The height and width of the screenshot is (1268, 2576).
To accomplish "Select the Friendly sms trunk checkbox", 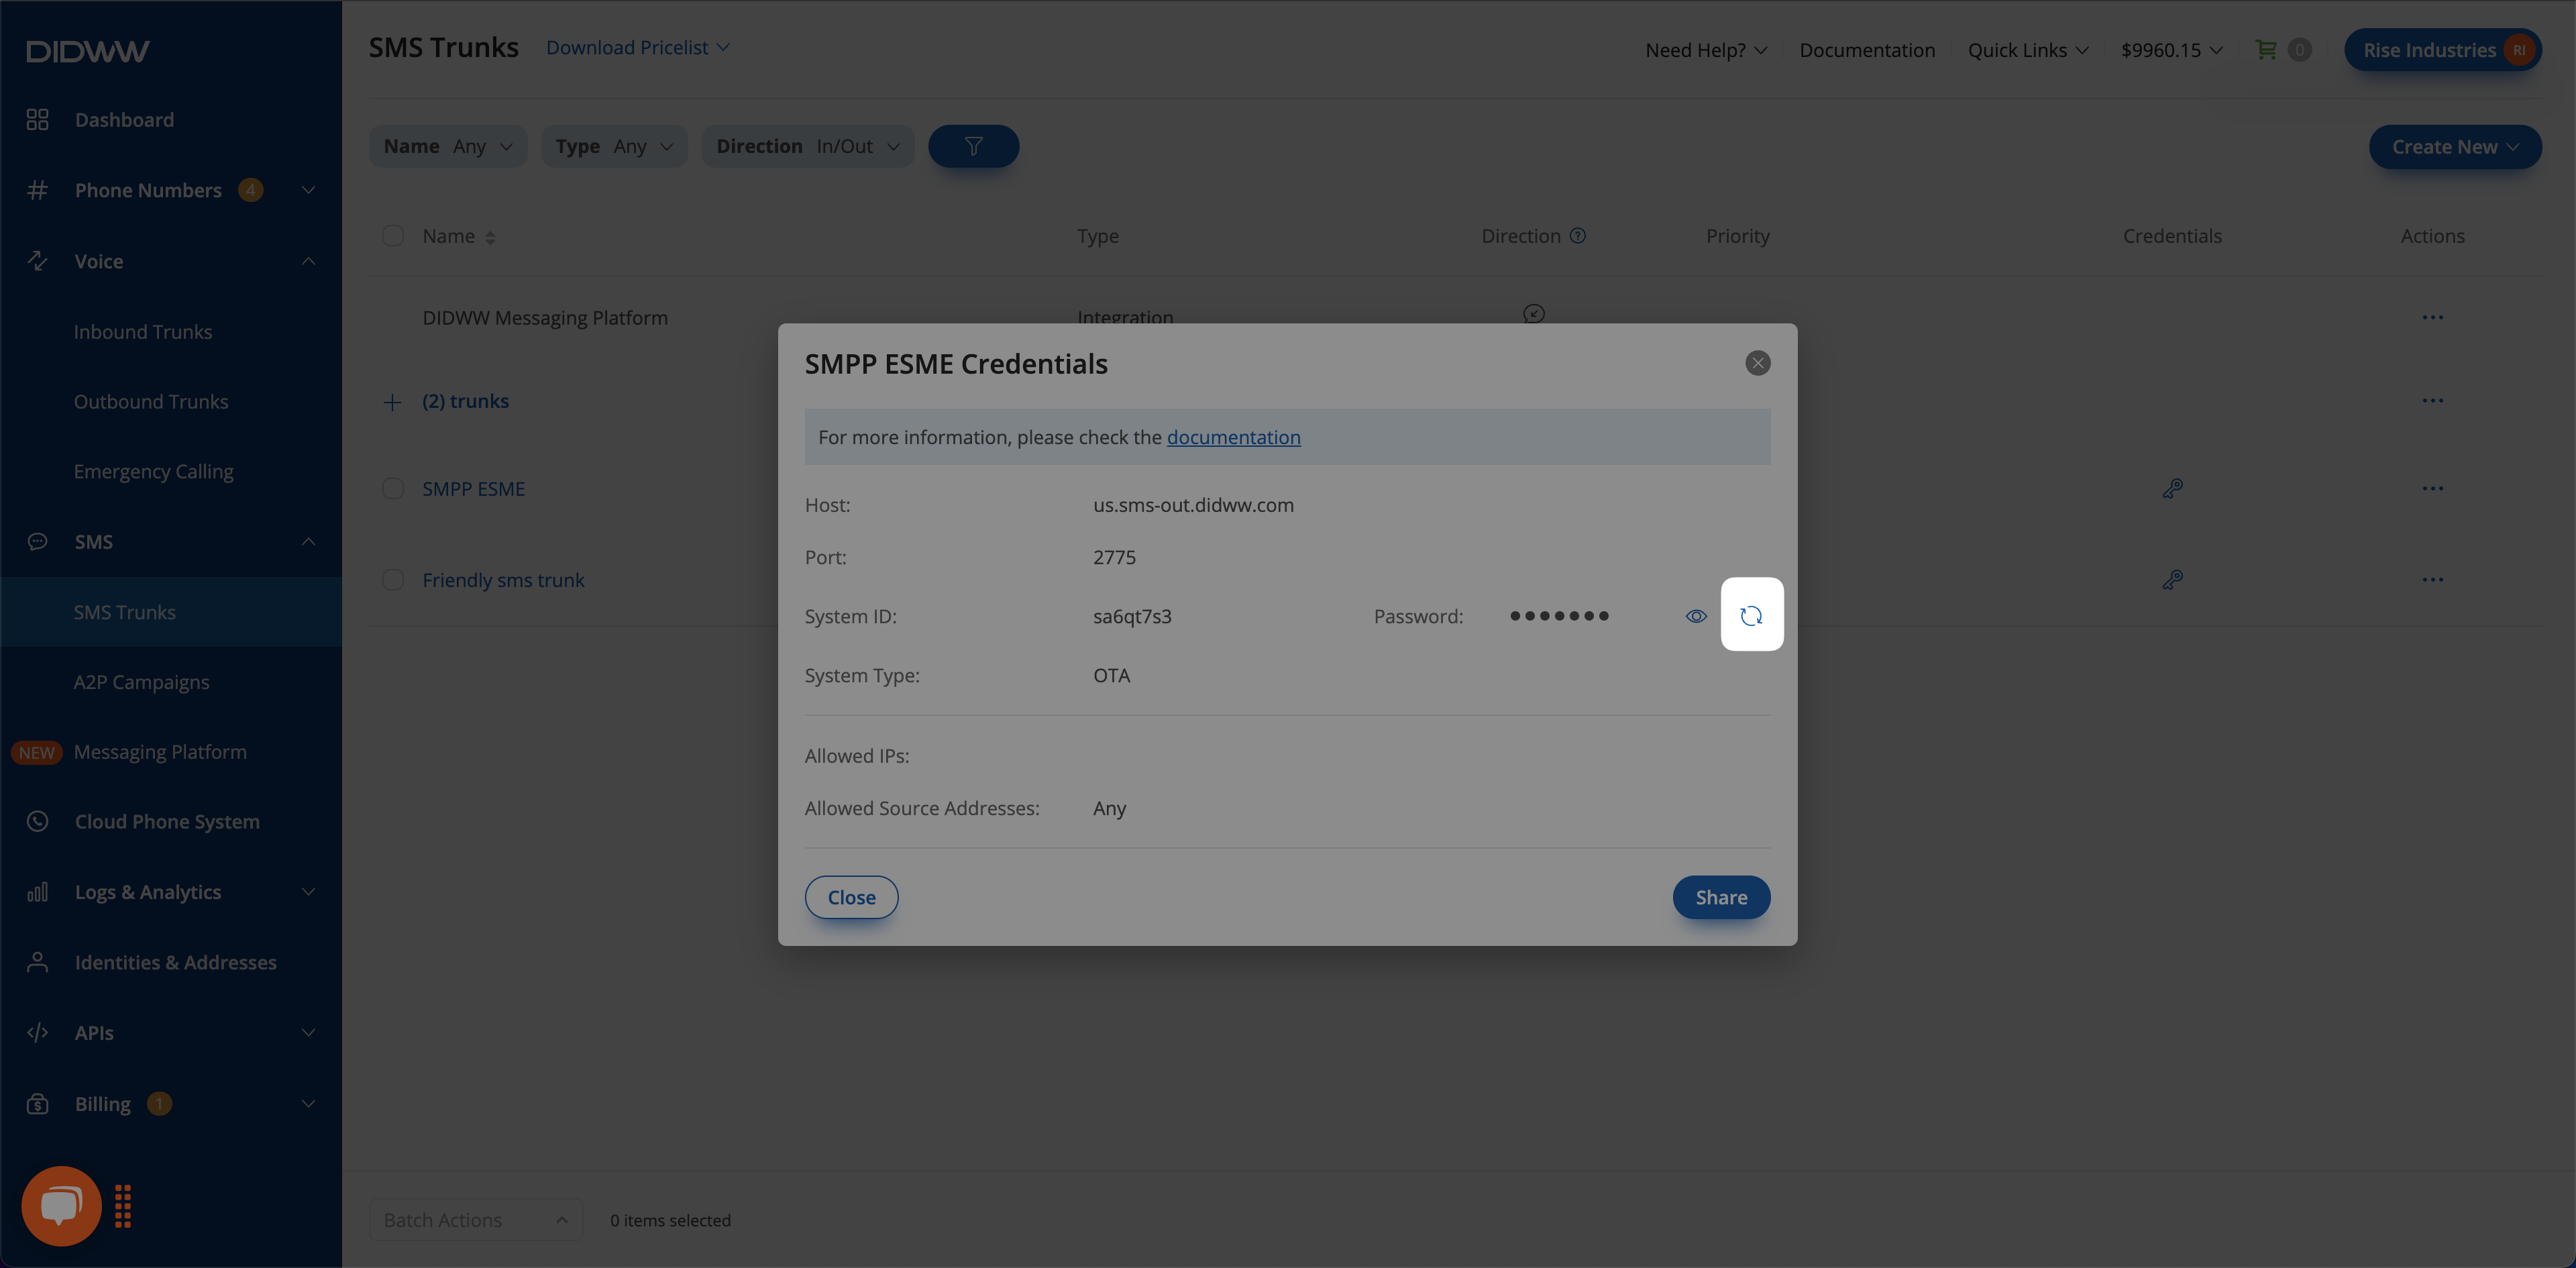I will [393, 580].
